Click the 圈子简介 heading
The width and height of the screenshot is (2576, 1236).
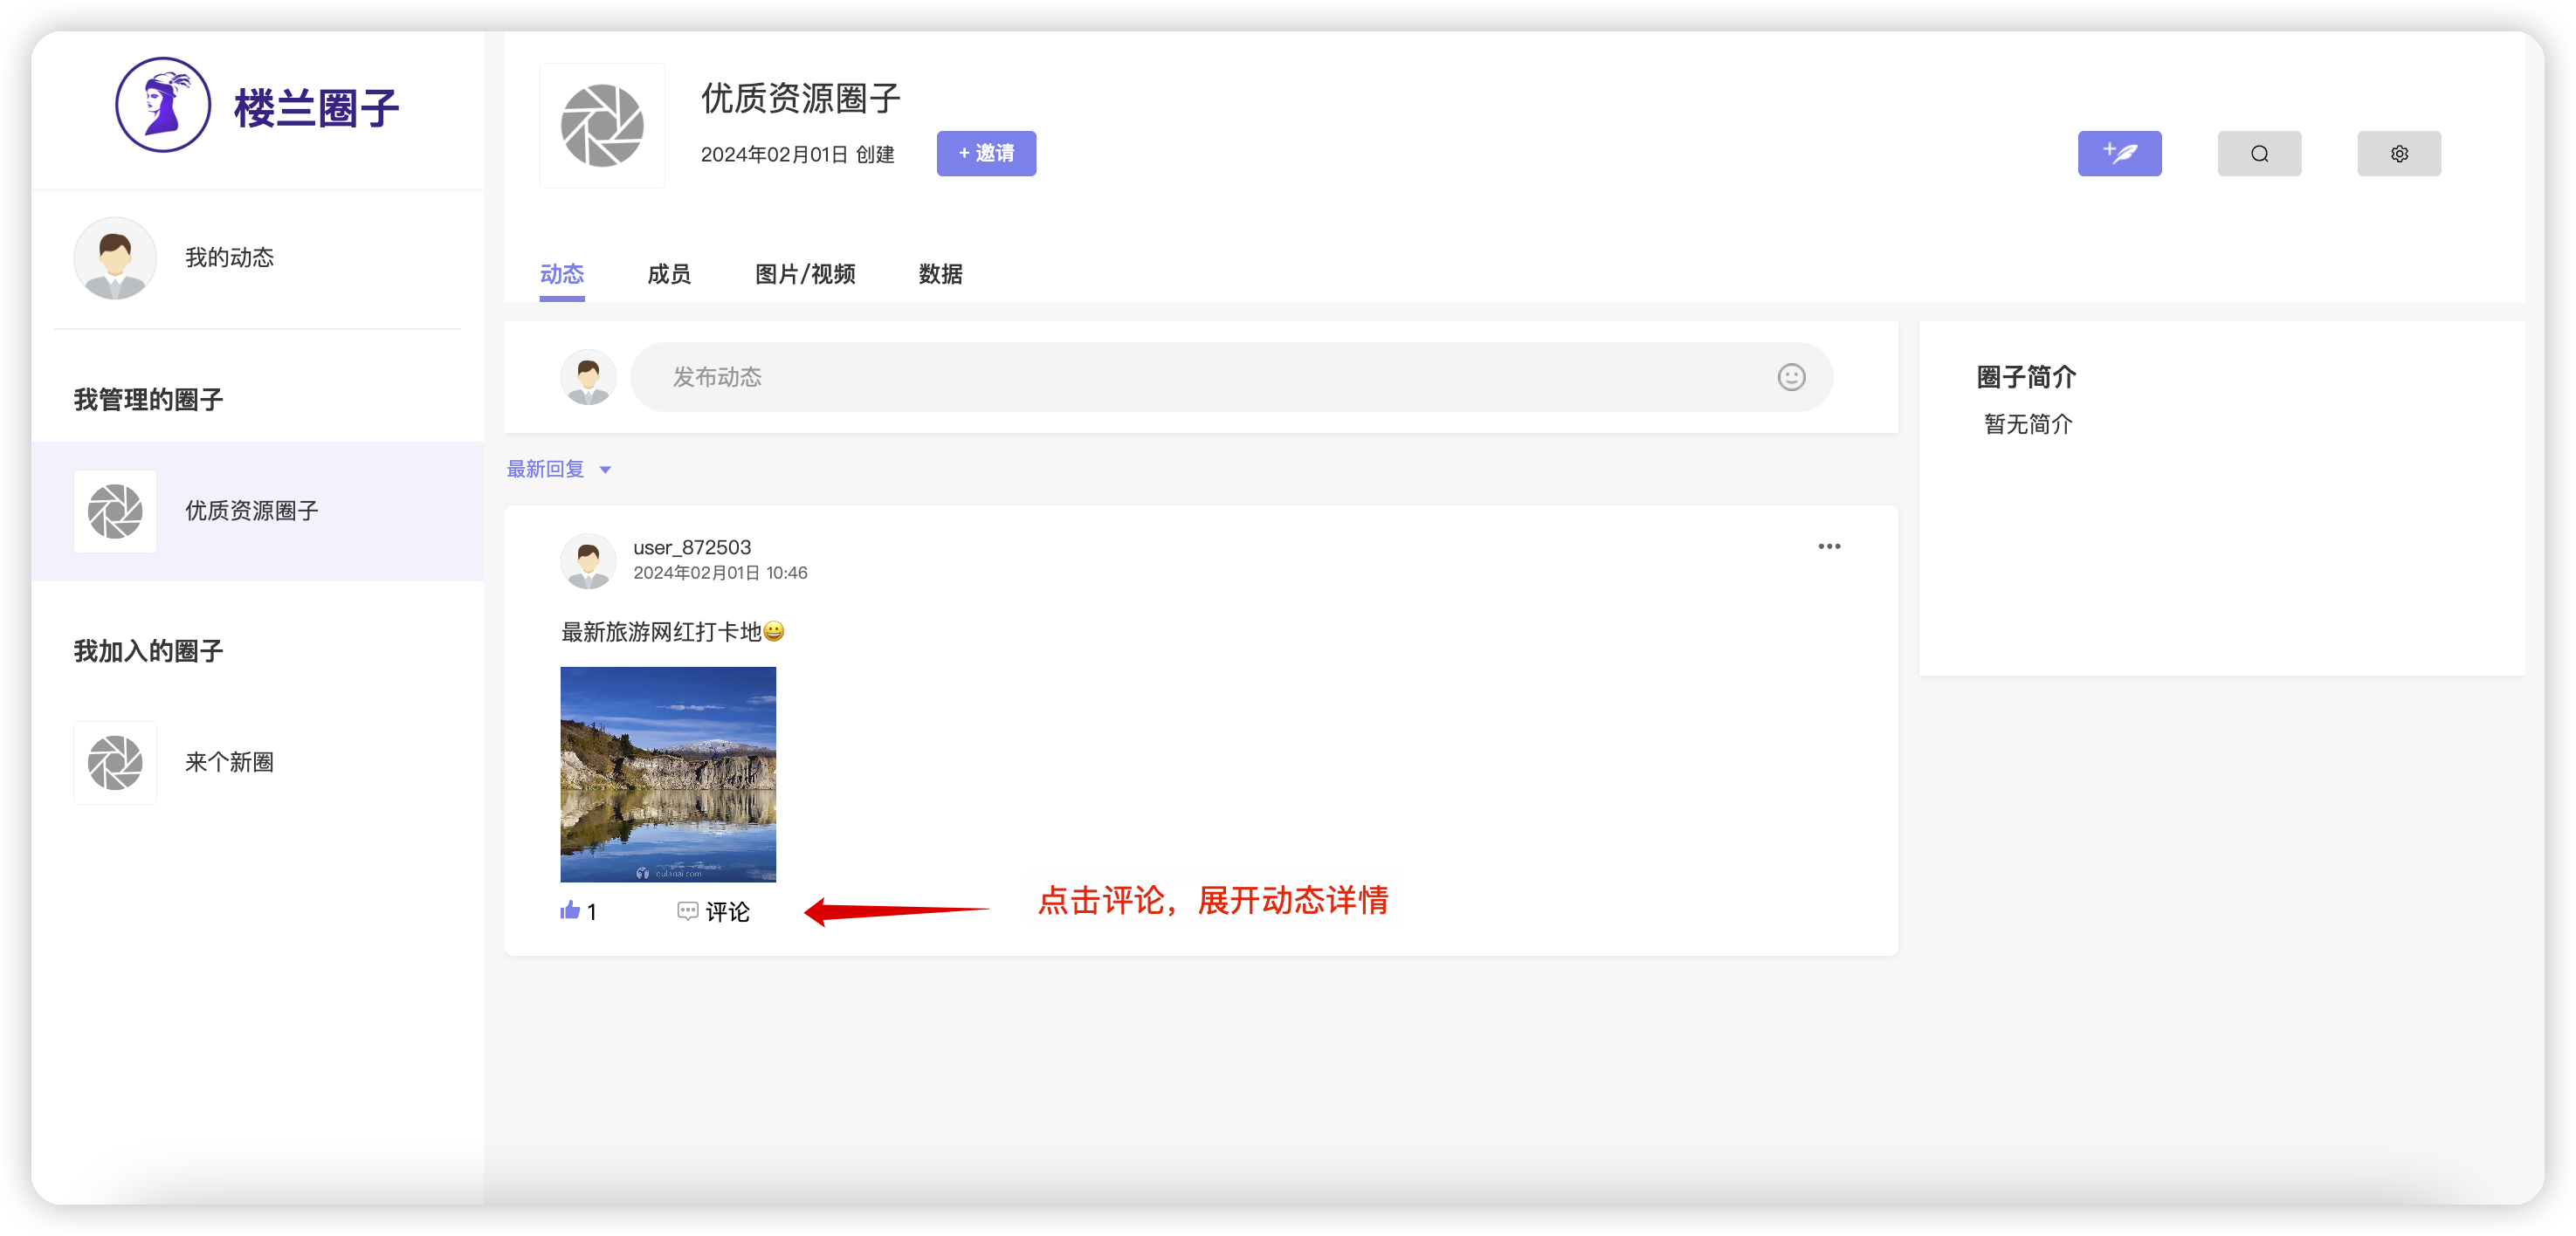[2026, 377]
